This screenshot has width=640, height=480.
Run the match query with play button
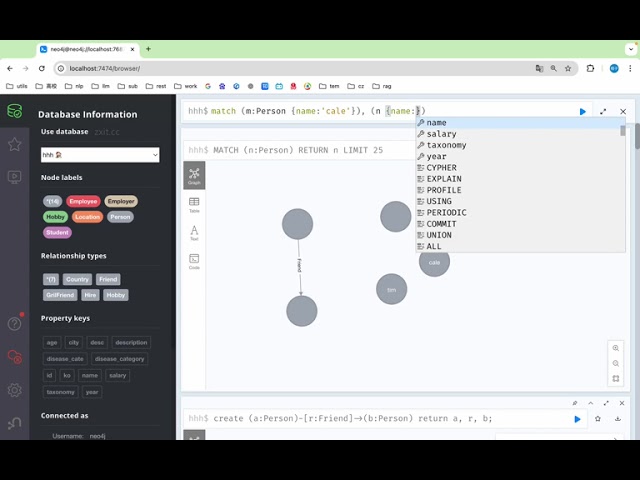tap(583, 112)
